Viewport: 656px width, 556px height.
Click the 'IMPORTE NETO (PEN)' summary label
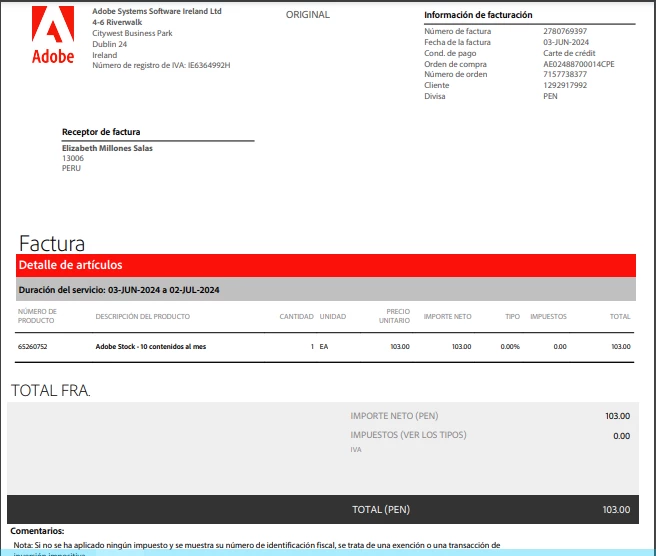394,416
